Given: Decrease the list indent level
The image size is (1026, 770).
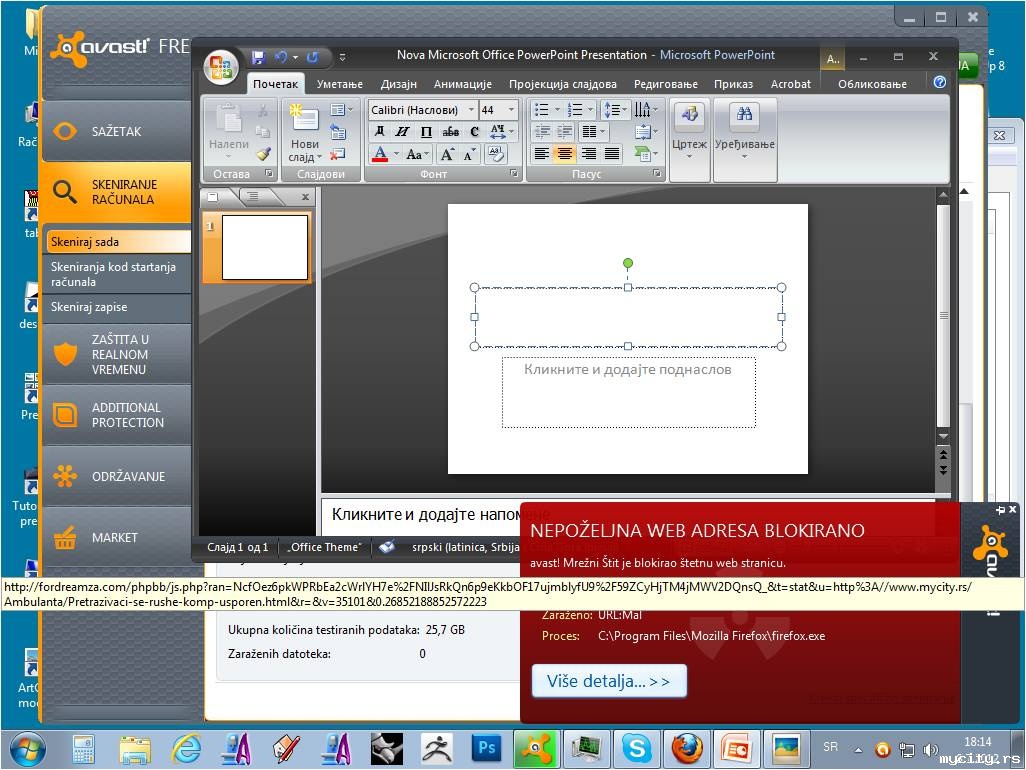Looking at the screenshot, I should pos(542,132).
